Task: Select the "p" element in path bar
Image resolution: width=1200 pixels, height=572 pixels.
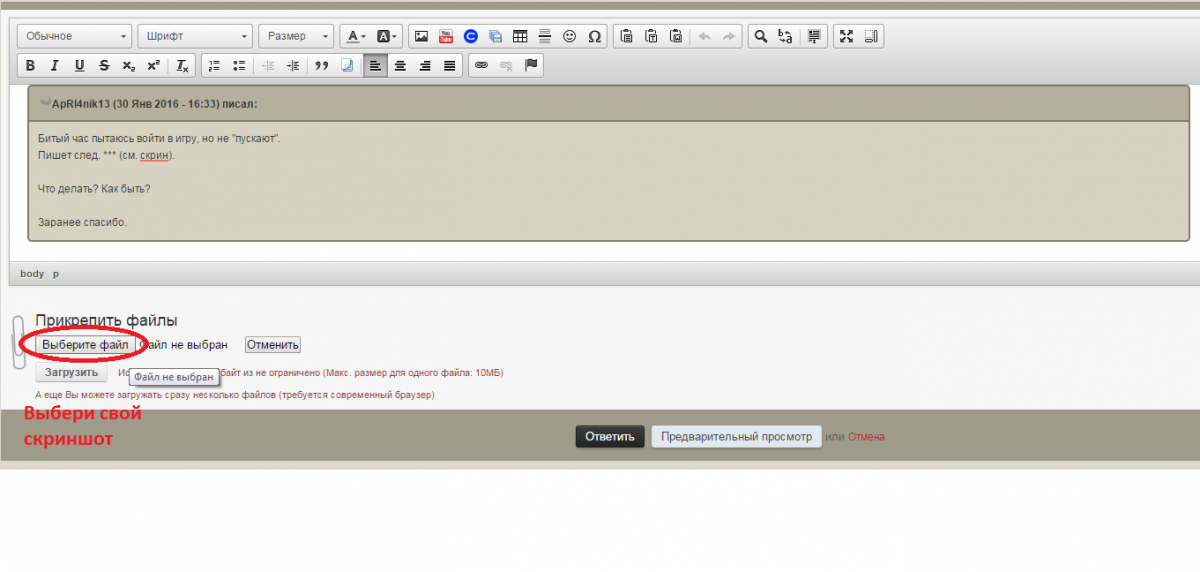Action: tap(56, 274)
